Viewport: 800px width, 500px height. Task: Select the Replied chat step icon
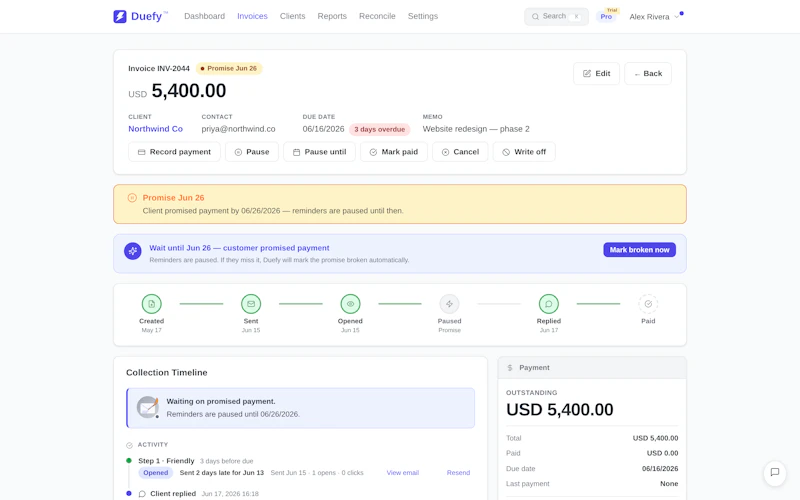tap(548, 304)
